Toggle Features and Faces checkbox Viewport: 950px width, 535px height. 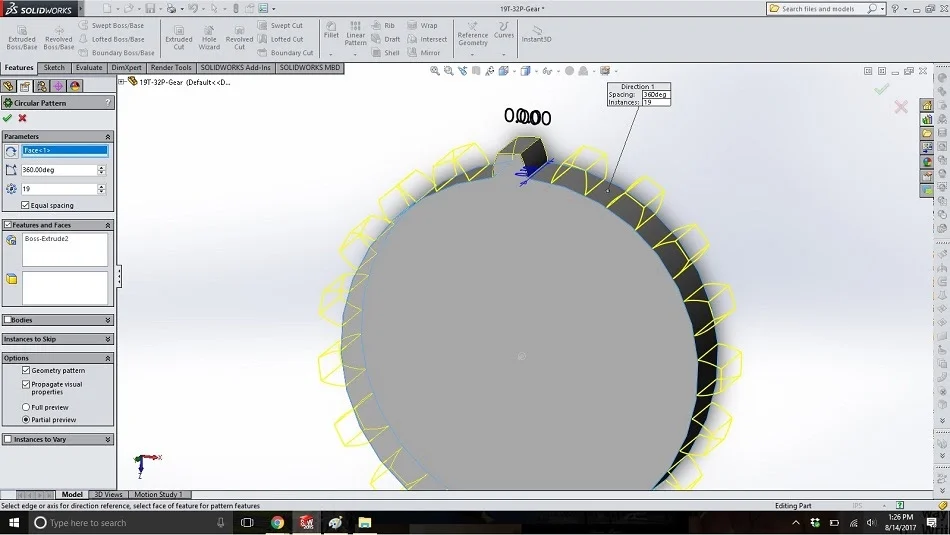tap(8, 225)
